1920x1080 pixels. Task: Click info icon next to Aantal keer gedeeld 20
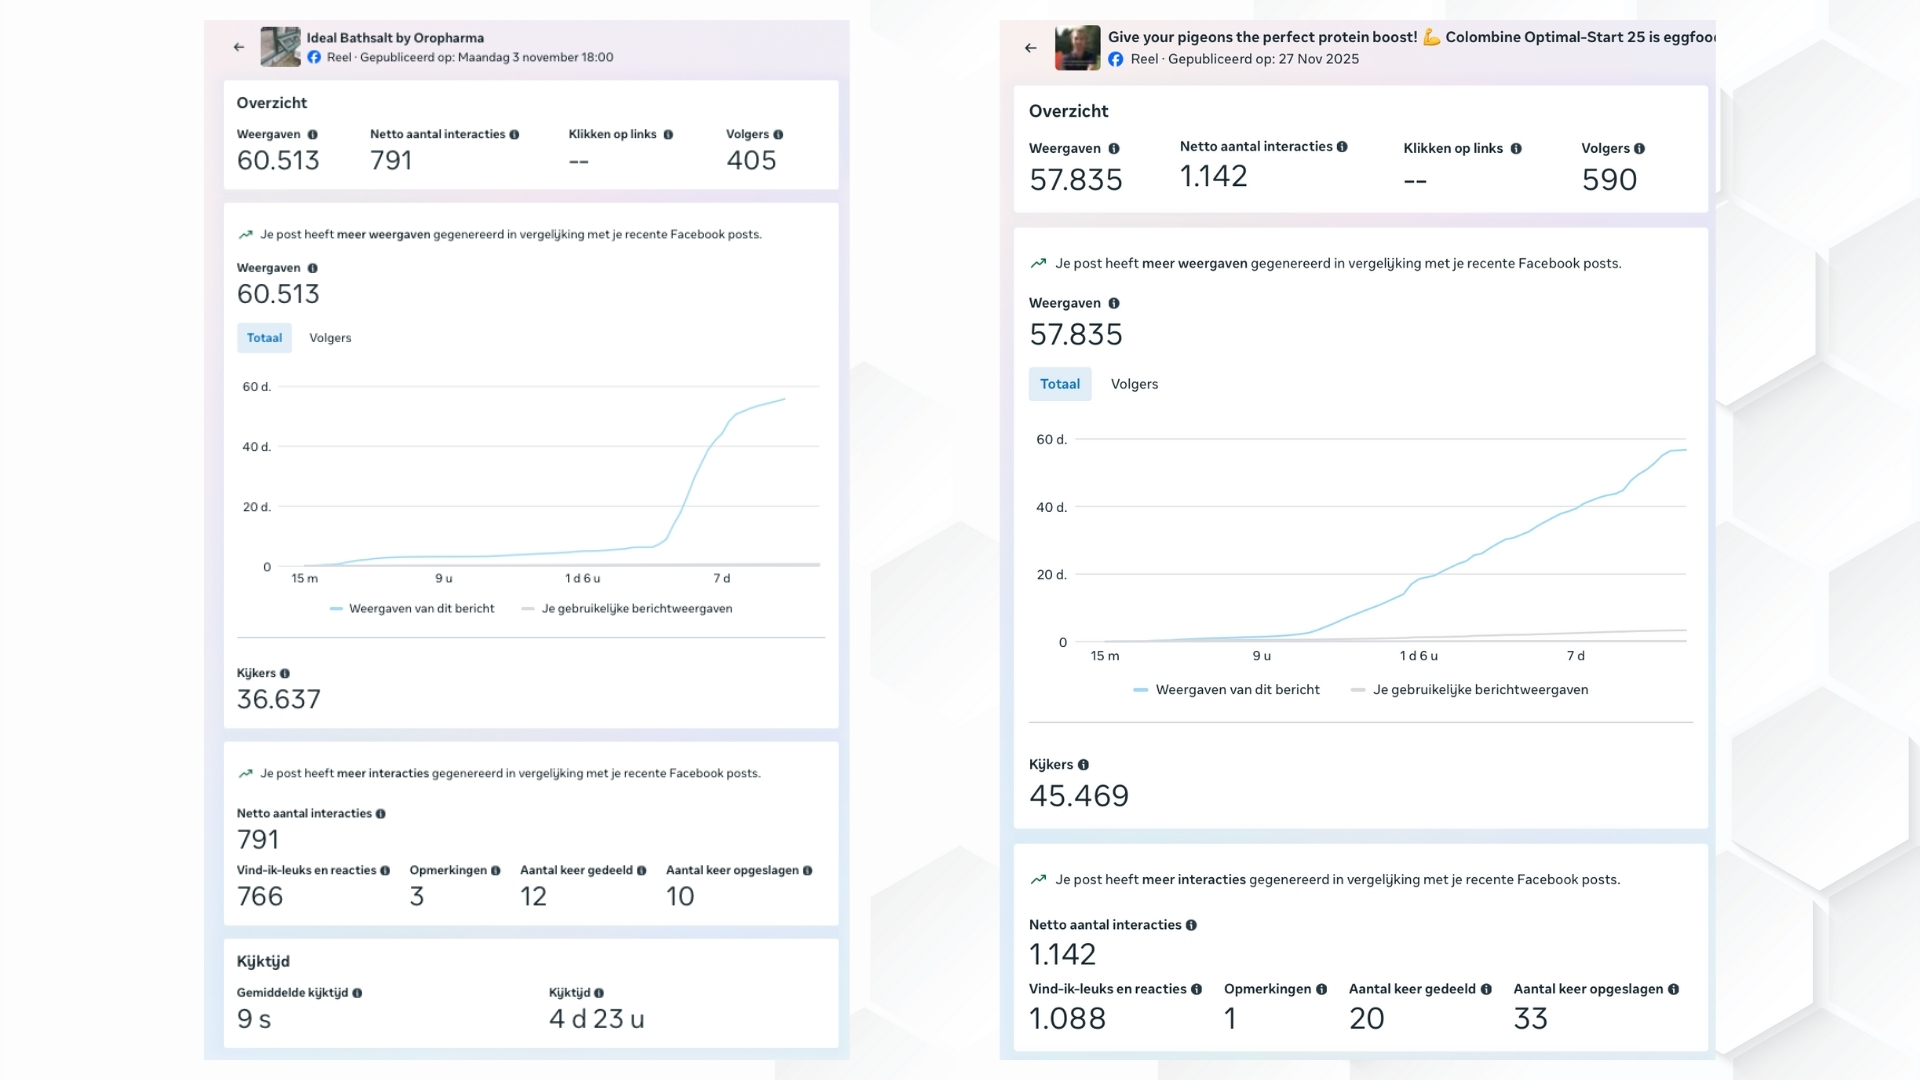1486,990
